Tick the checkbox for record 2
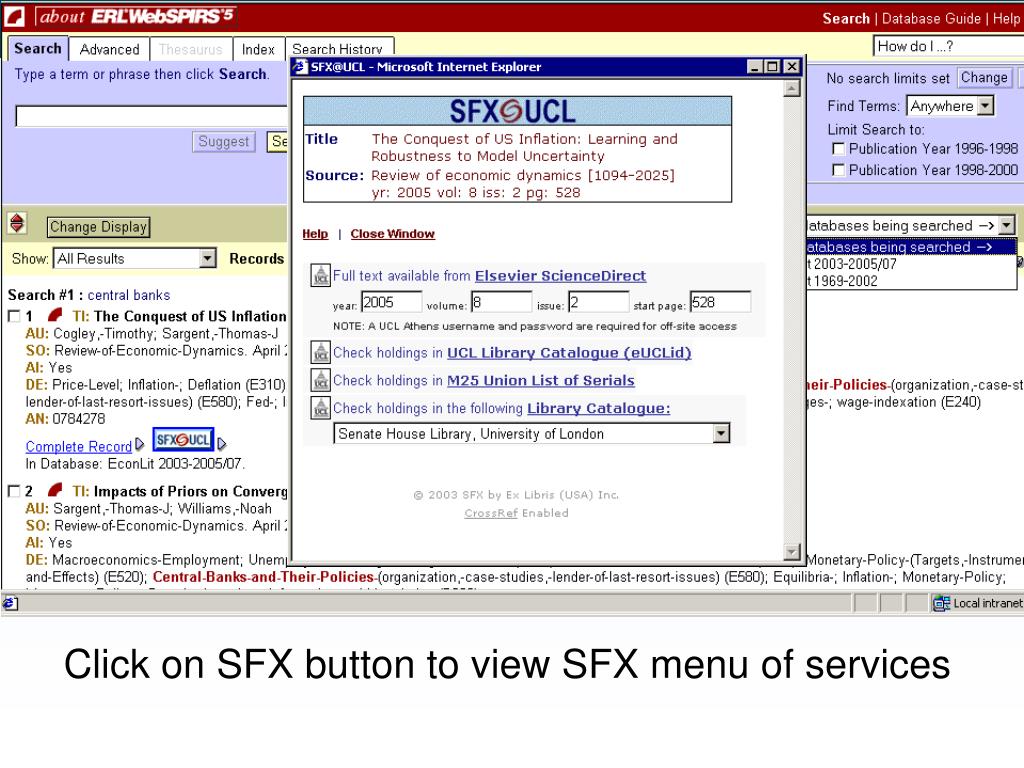The width and height of the screenshot is (1024, 768). [x=14, y=491]
